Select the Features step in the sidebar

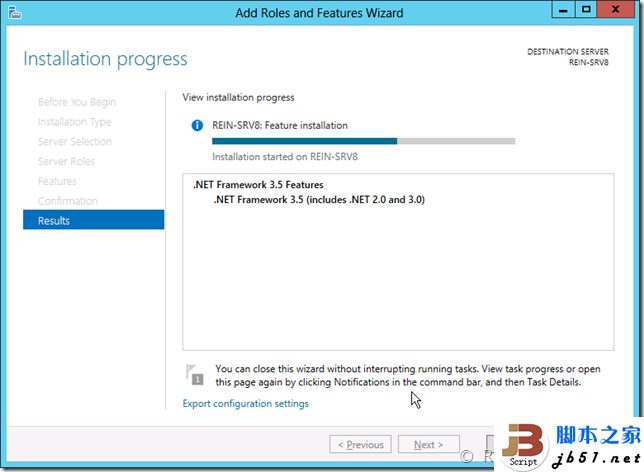(57, 181)
